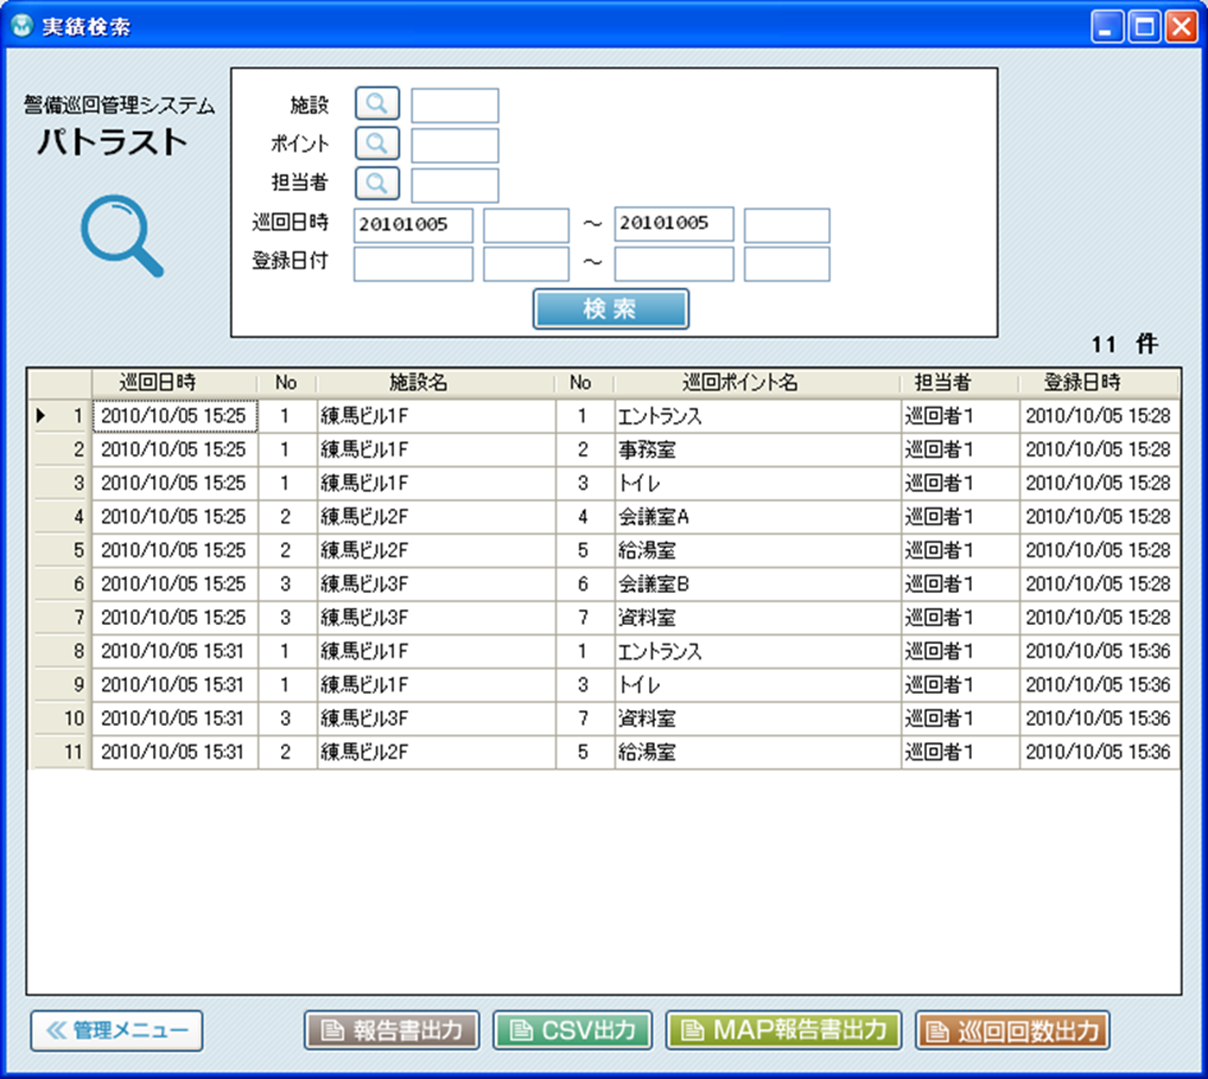1208x1079 pixels.
Task: Sort by 巡回日時 column header
Action: click(x=158, y=382)
